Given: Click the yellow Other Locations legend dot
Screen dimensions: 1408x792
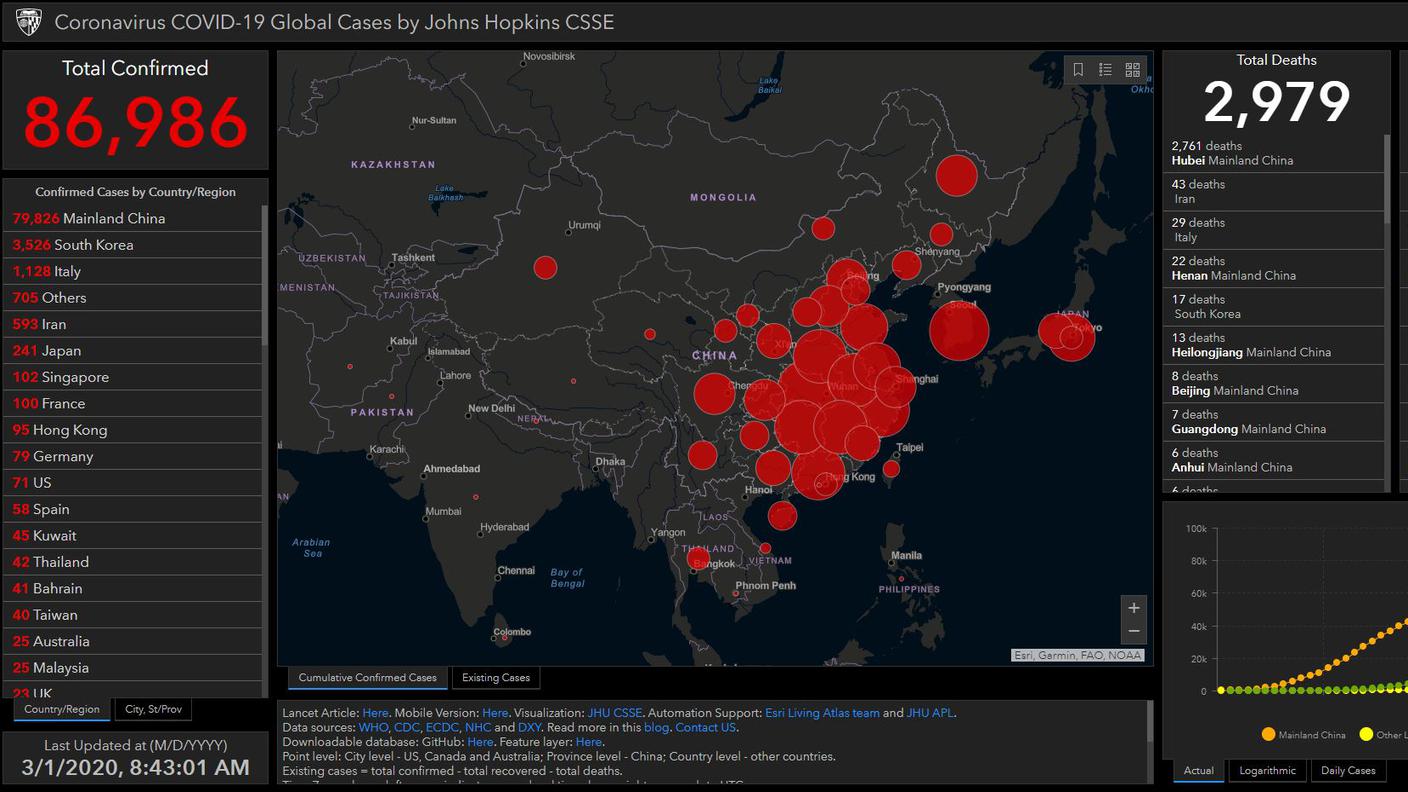Looking at the screenshot, I should [x=1366, y=734].
